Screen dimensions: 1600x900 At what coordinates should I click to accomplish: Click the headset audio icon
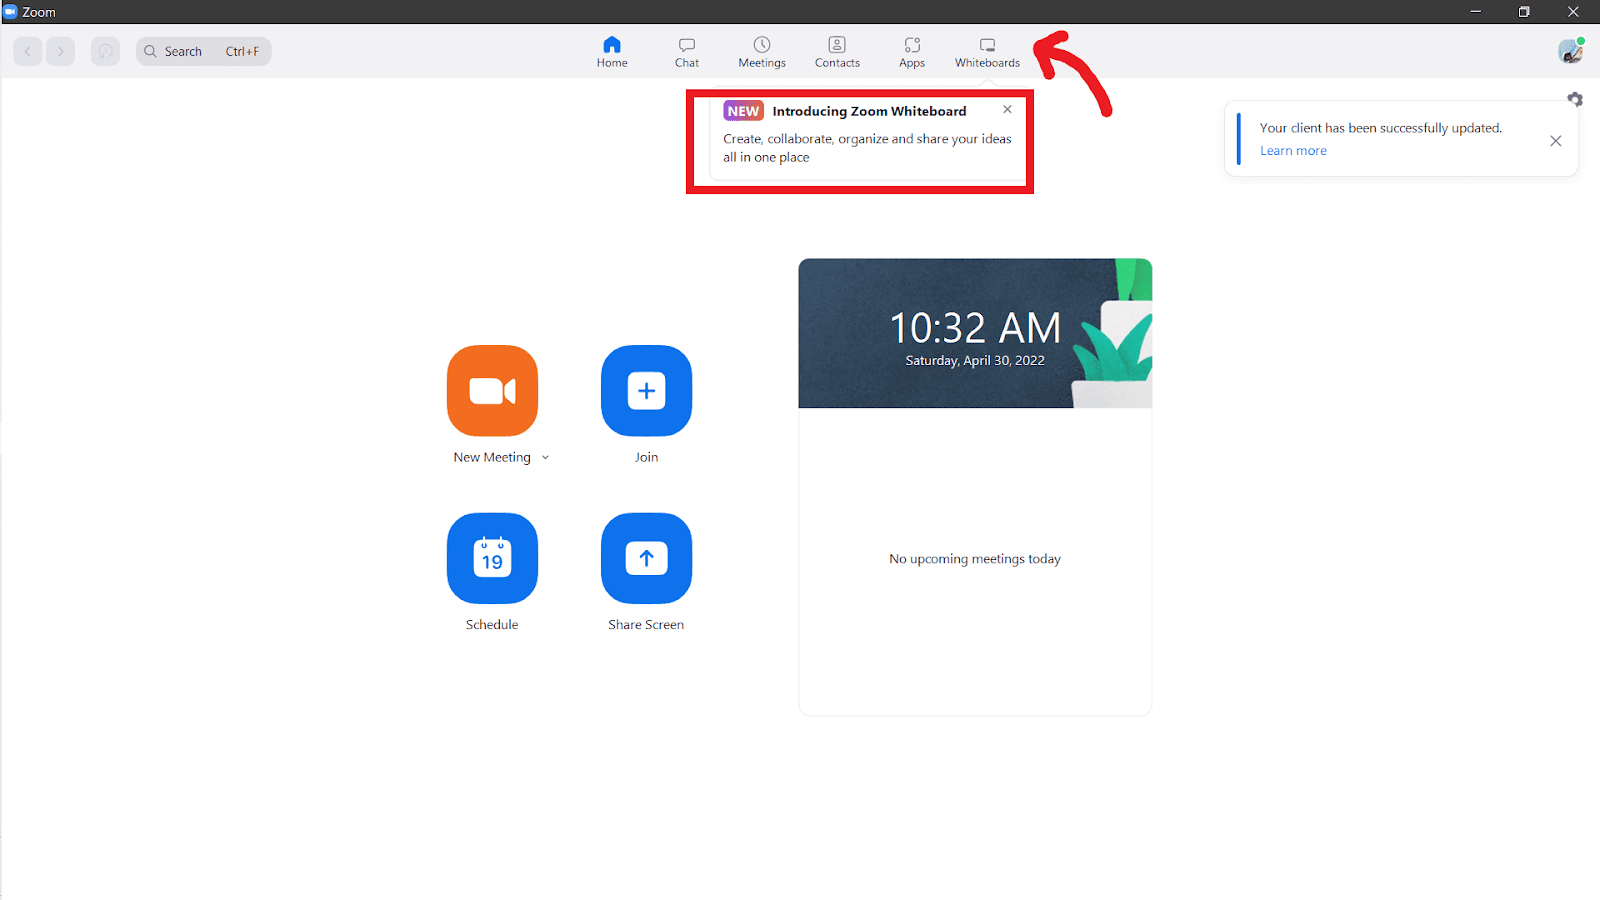click(x=105, y=51)
